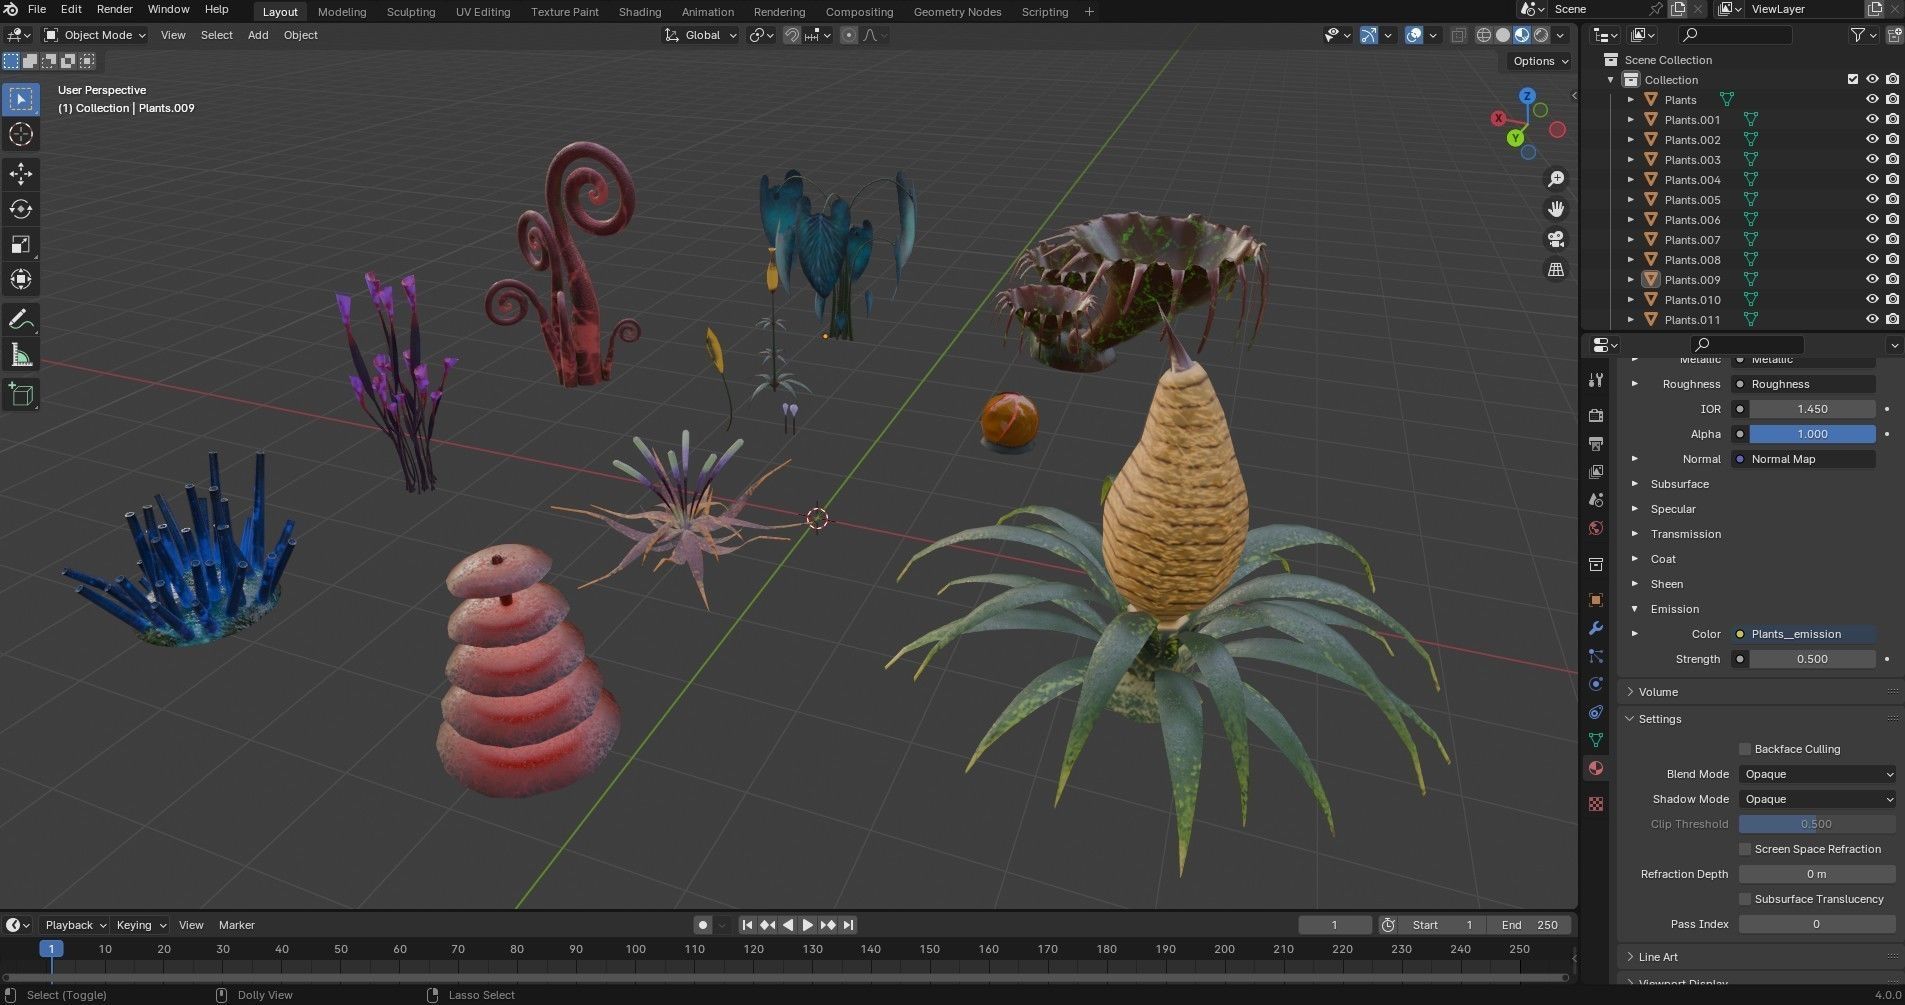This screenshot has height=1005, width=1905.
Task: Hide Plants.009 in the viewport
Action: coord(1872,280)
